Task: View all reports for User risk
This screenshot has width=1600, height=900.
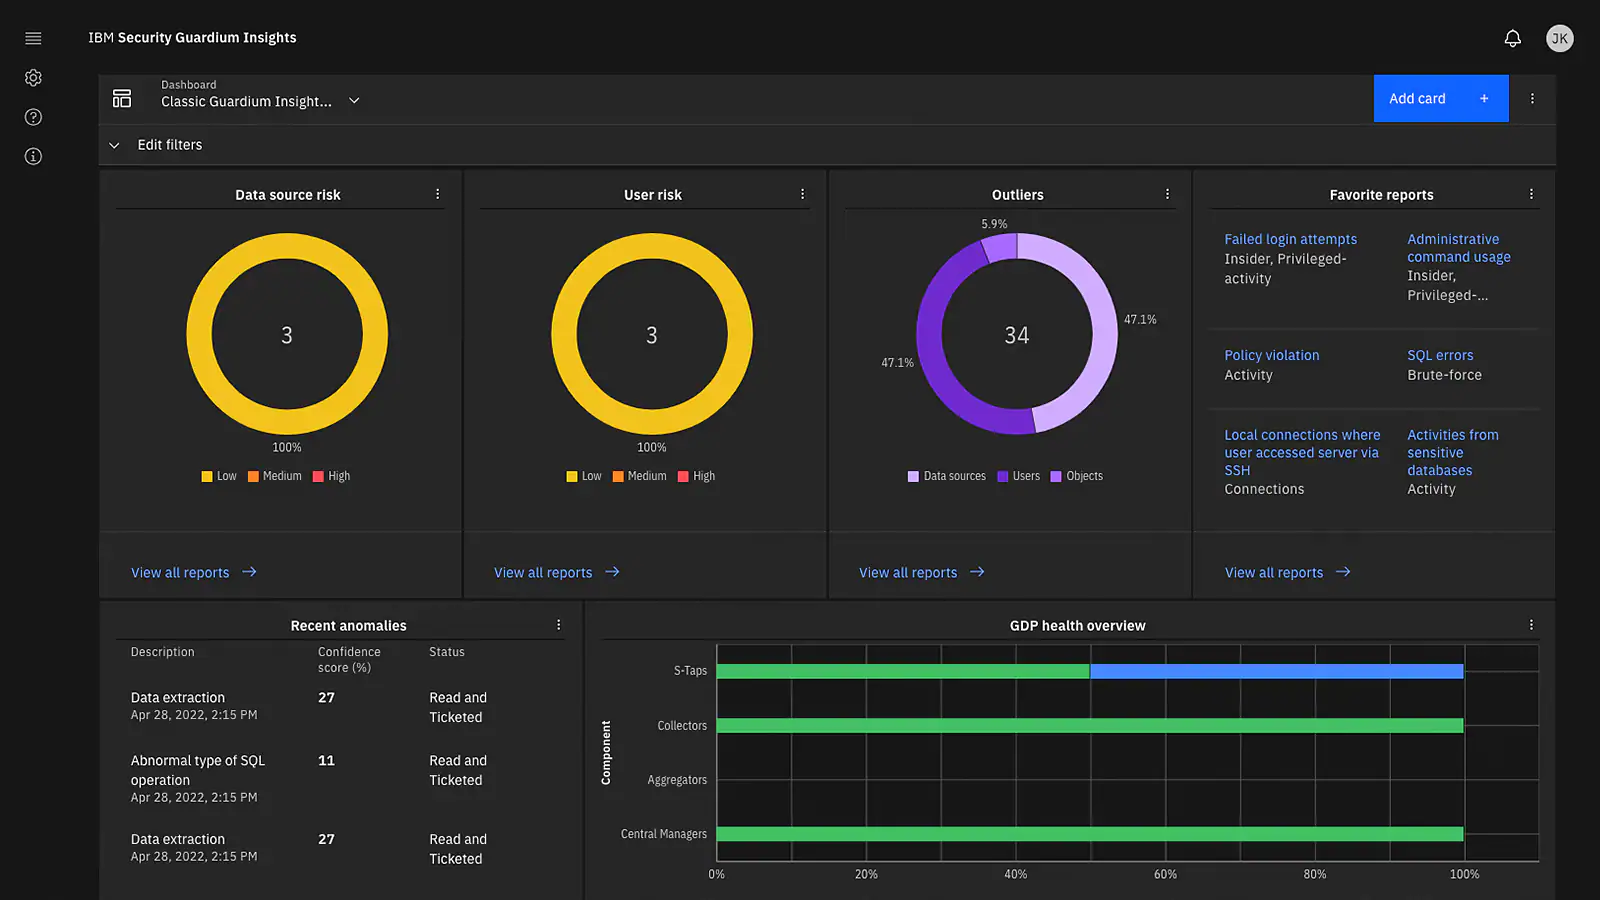Action: (x=543, y=572)
